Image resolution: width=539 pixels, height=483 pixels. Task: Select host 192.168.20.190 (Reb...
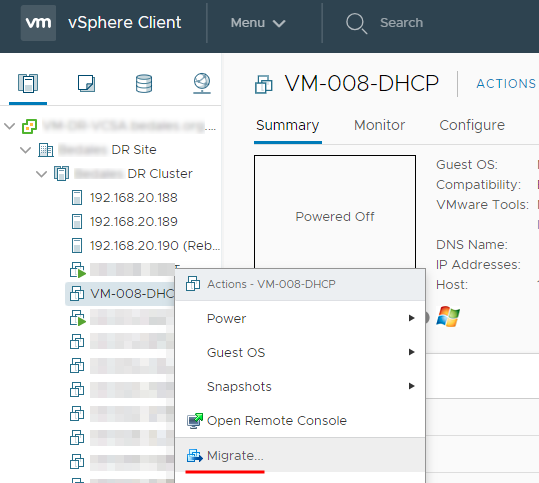tap(155, 246)
